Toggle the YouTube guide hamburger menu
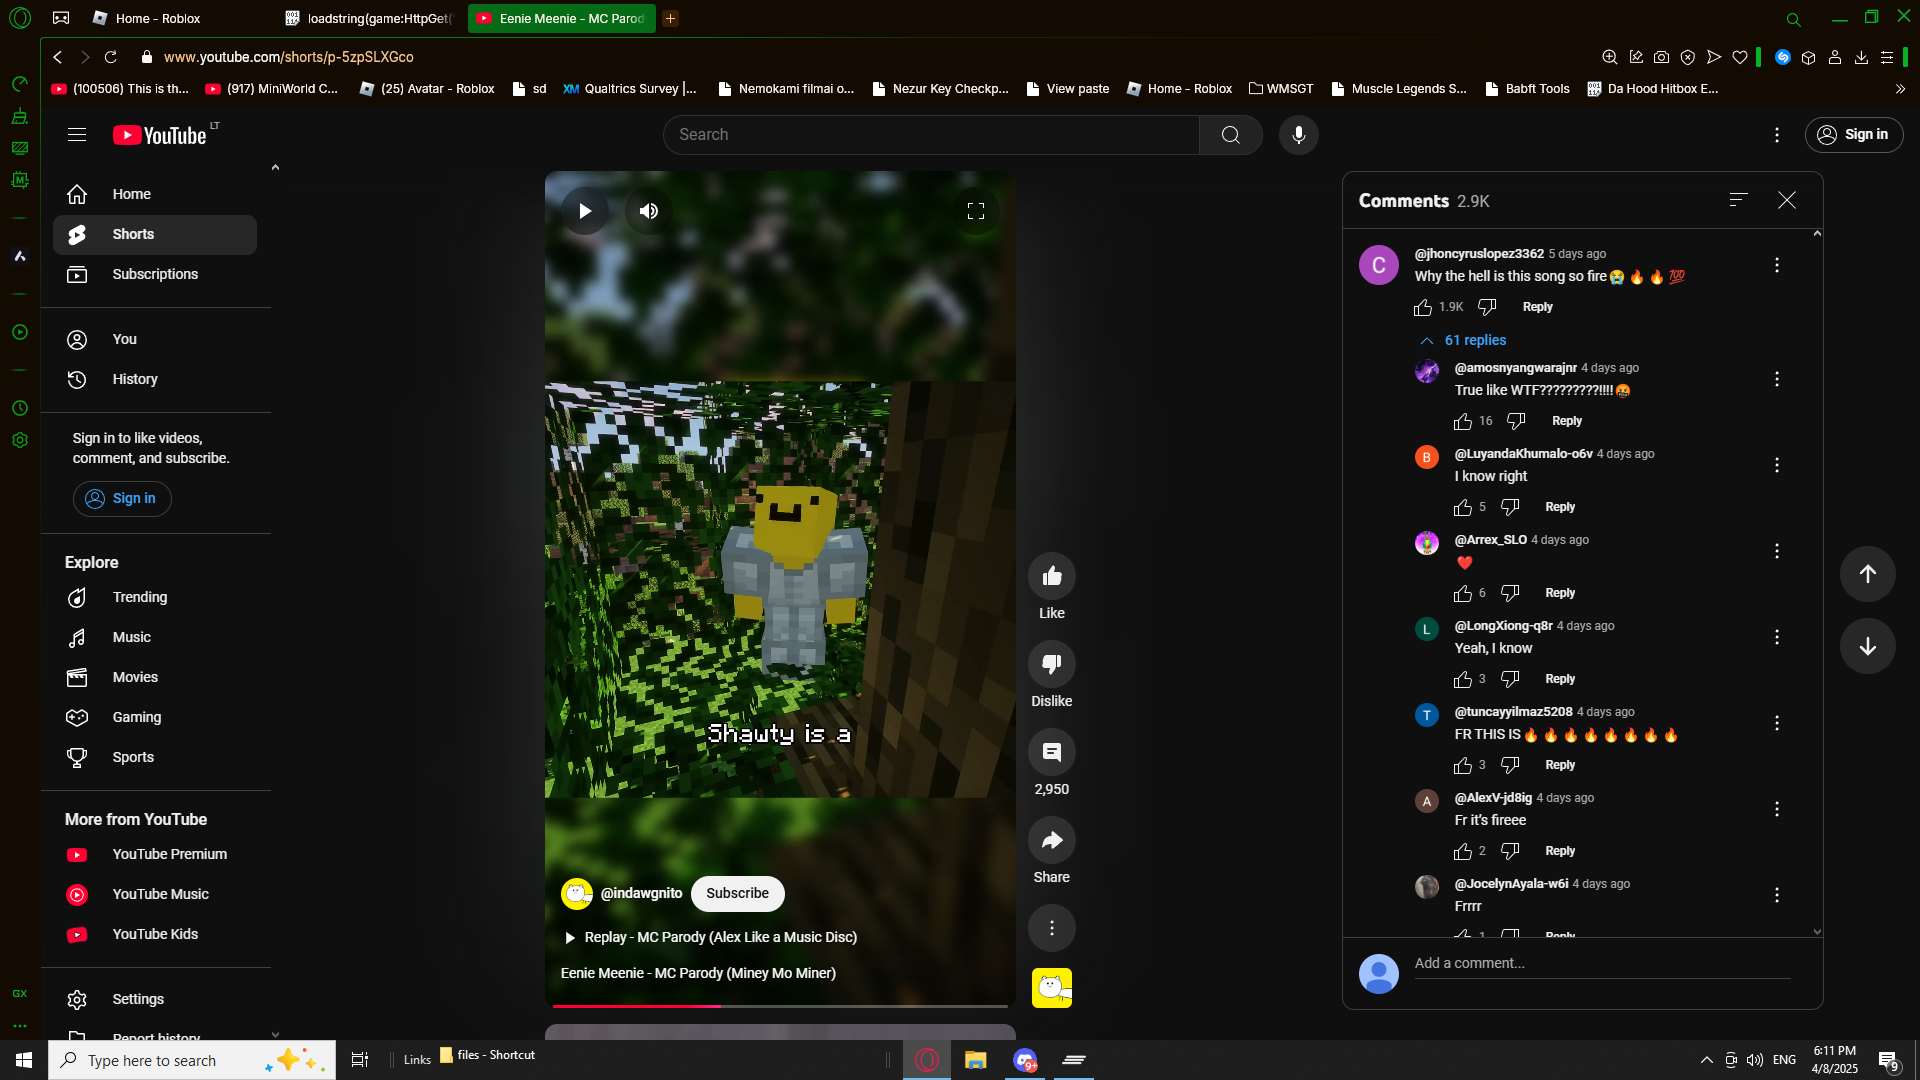 coord(77,135)
